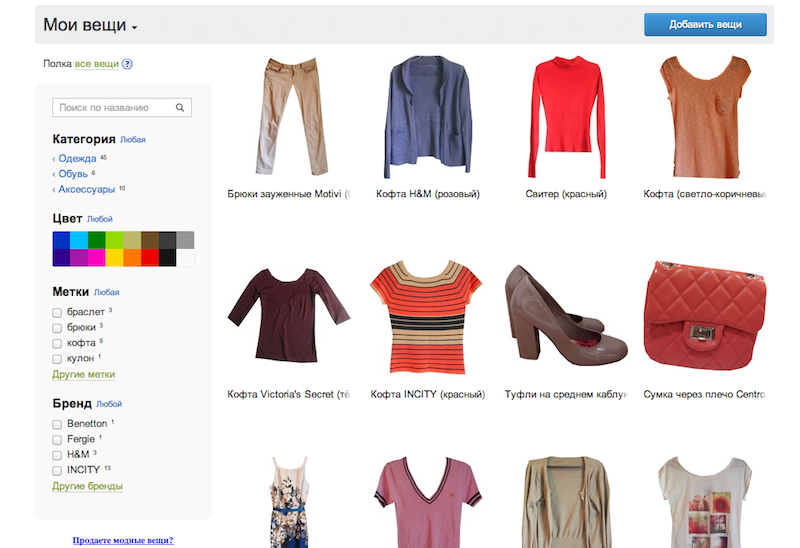The image size is (800, 548).
Task: Open the beige cardigan thumbnail
Action: pos(566,502)
